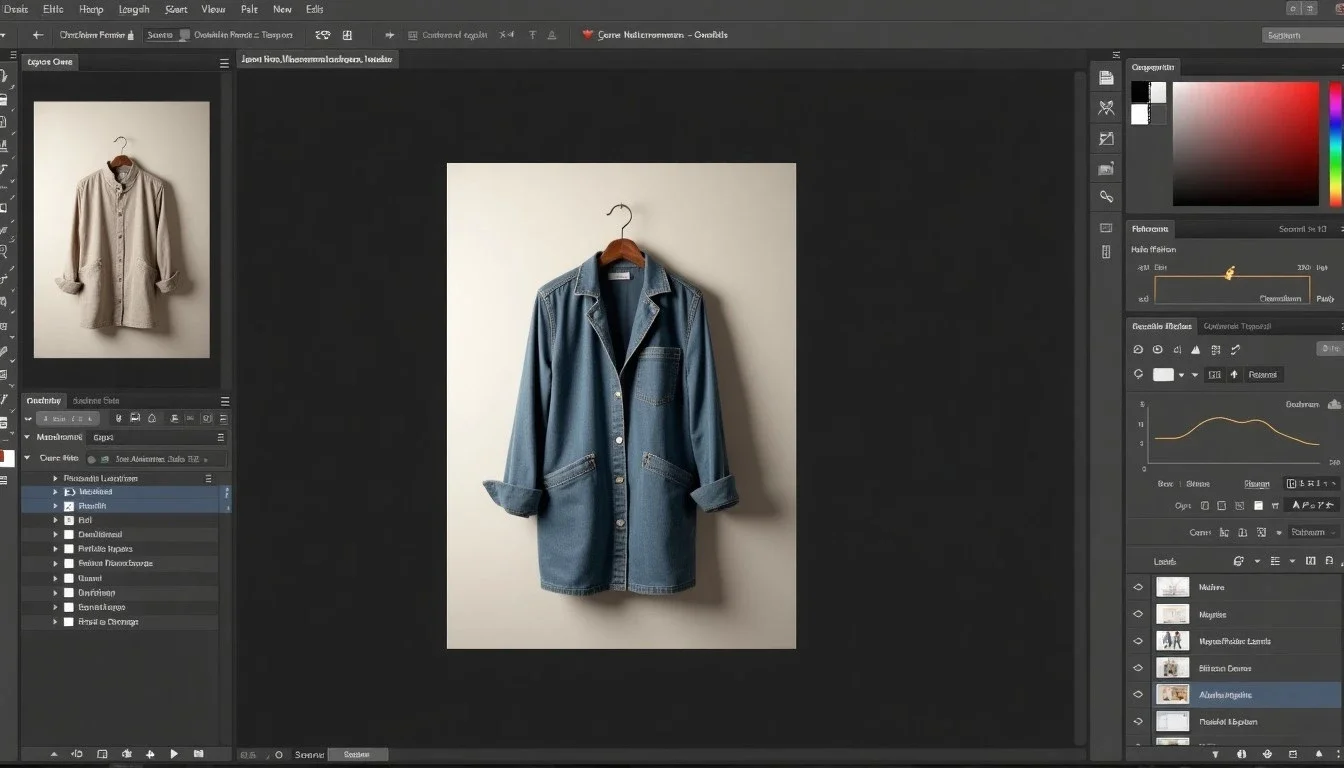Click the circle icon in the bottom status bar
Screen dimensions: 1344x768
point(278,755)
